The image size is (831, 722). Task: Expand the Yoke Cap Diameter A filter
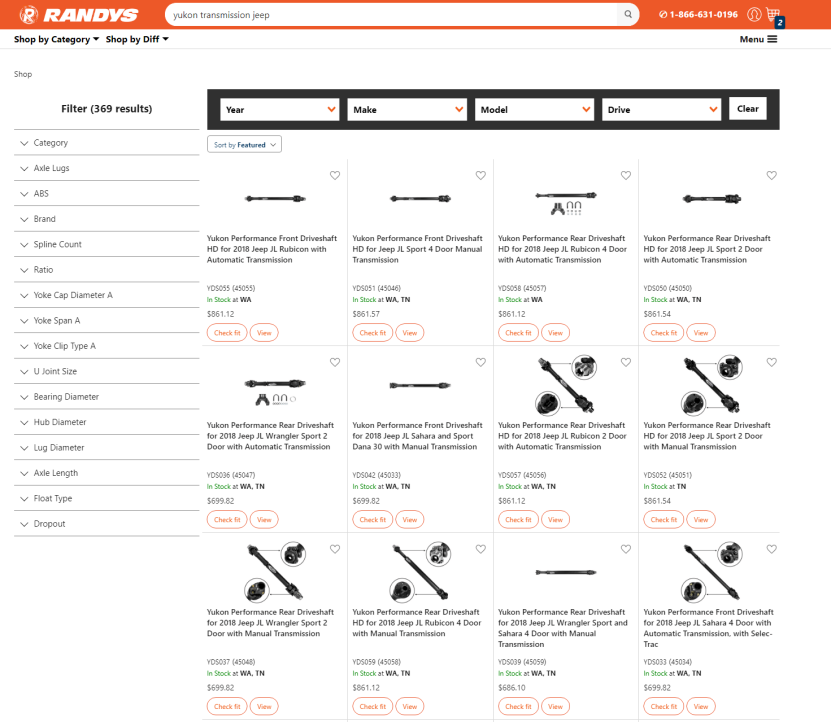(107, 295)
